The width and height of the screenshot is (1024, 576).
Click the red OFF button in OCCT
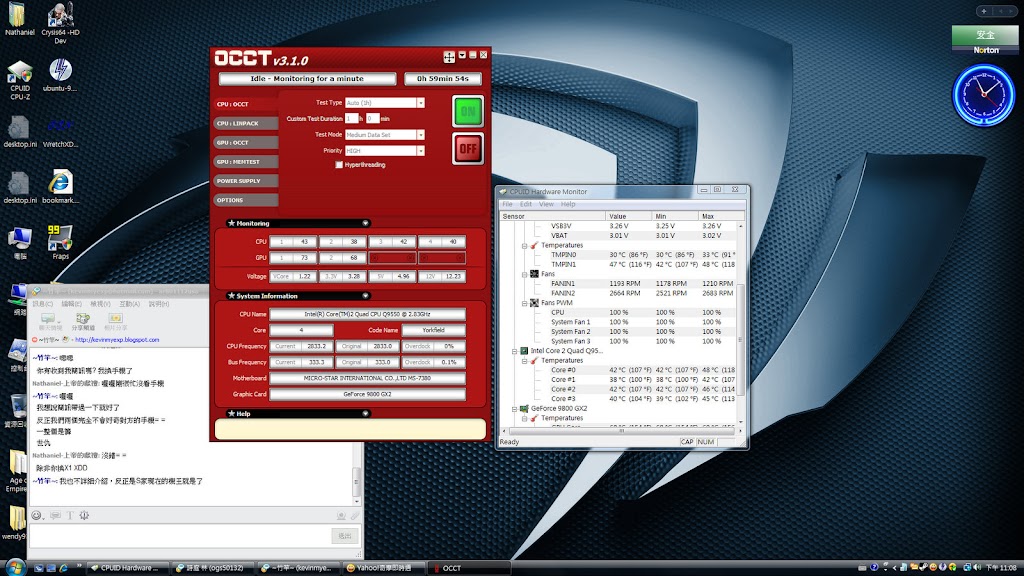click(x=468, y=148)
